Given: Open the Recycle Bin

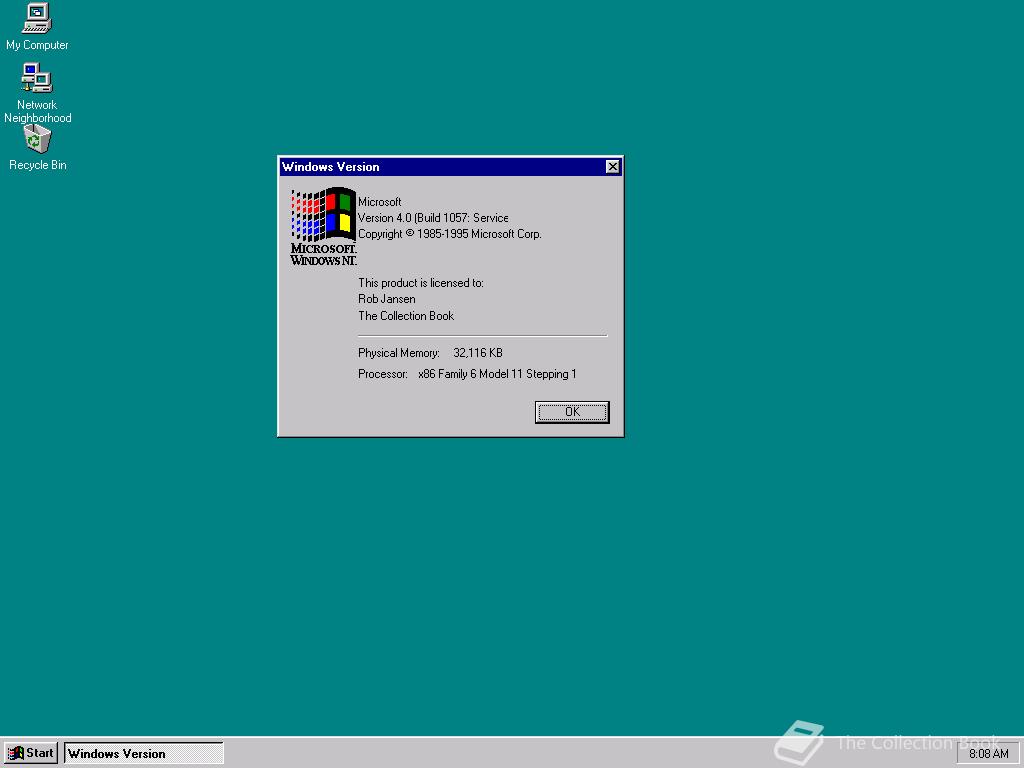Looking at the screenshot, I should click(x=36, y=139).
